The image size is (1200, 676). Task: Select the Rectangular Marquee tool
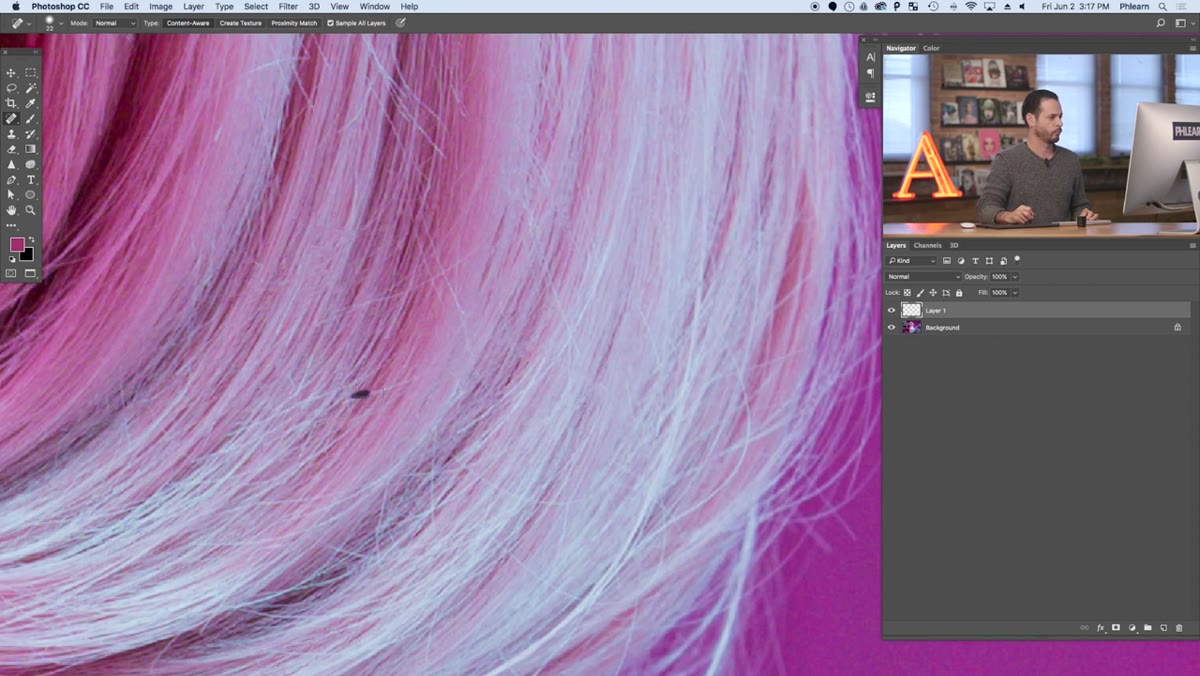[x=31, y=73]
